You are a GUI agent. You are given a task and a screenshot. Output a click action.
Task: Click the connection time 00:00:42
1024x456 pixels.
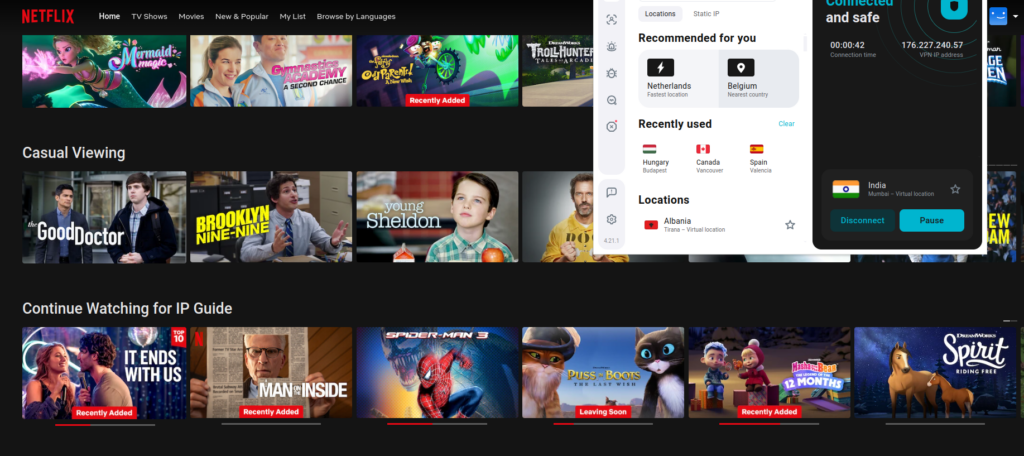pos(847,45)
